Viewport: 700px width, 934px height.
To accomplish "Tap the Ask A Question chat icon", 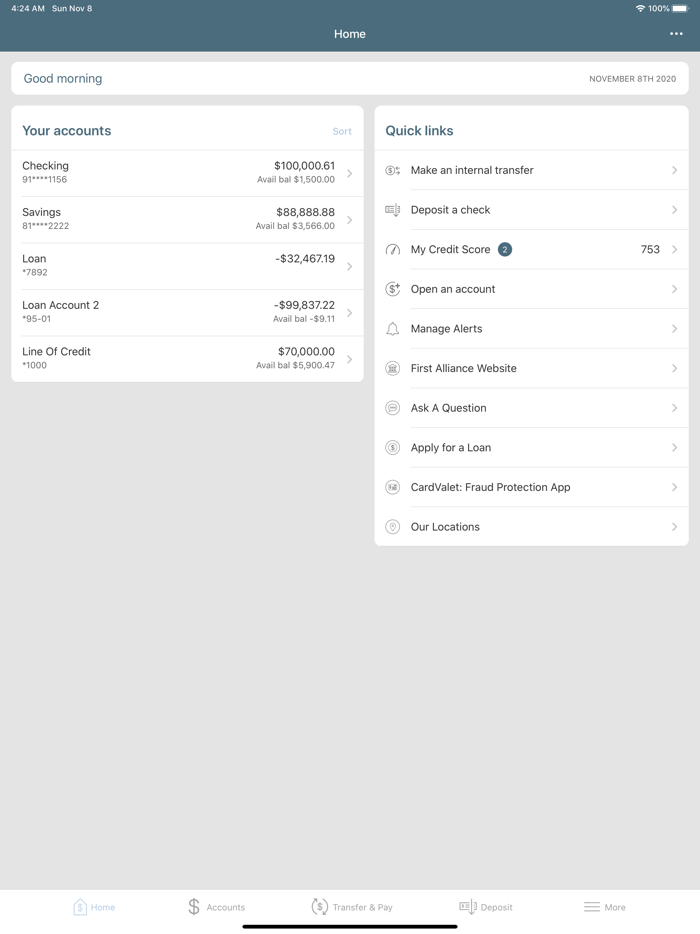I will pyautogui.click(x=393, y=408).
